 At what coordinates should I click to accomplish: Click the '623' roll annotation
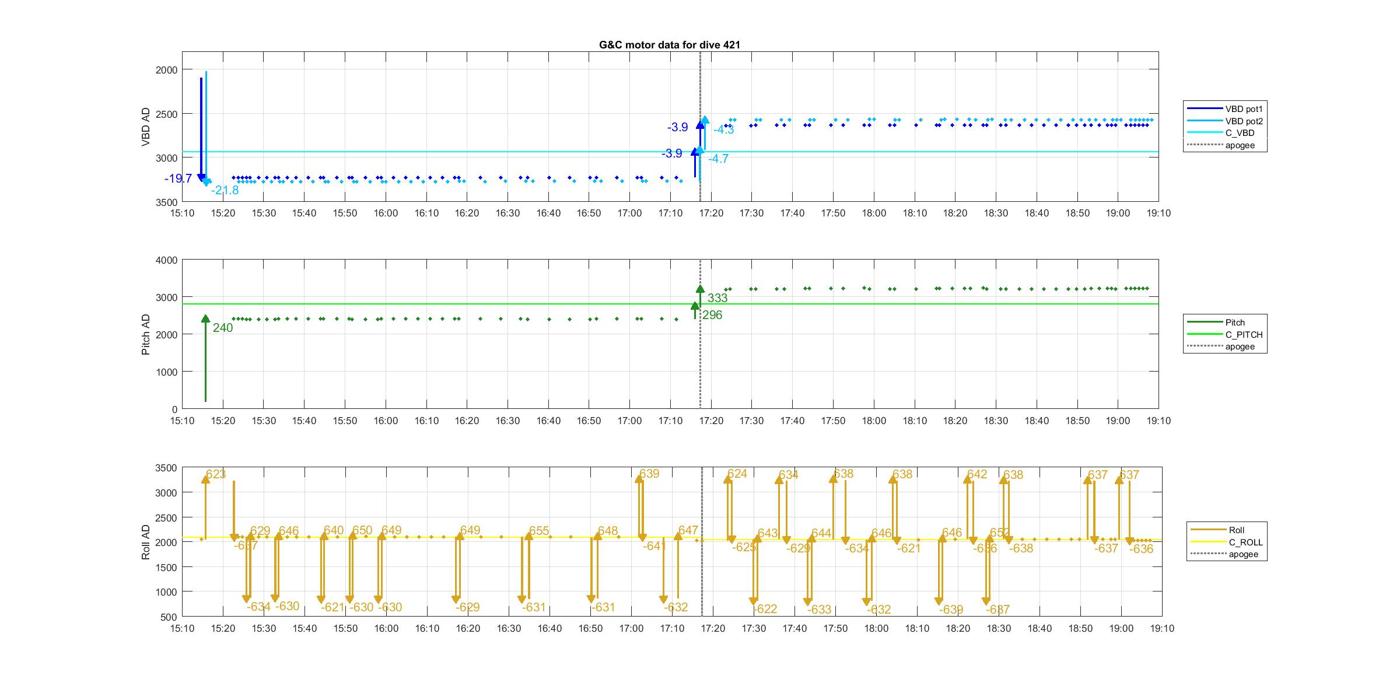coord(216,475)
